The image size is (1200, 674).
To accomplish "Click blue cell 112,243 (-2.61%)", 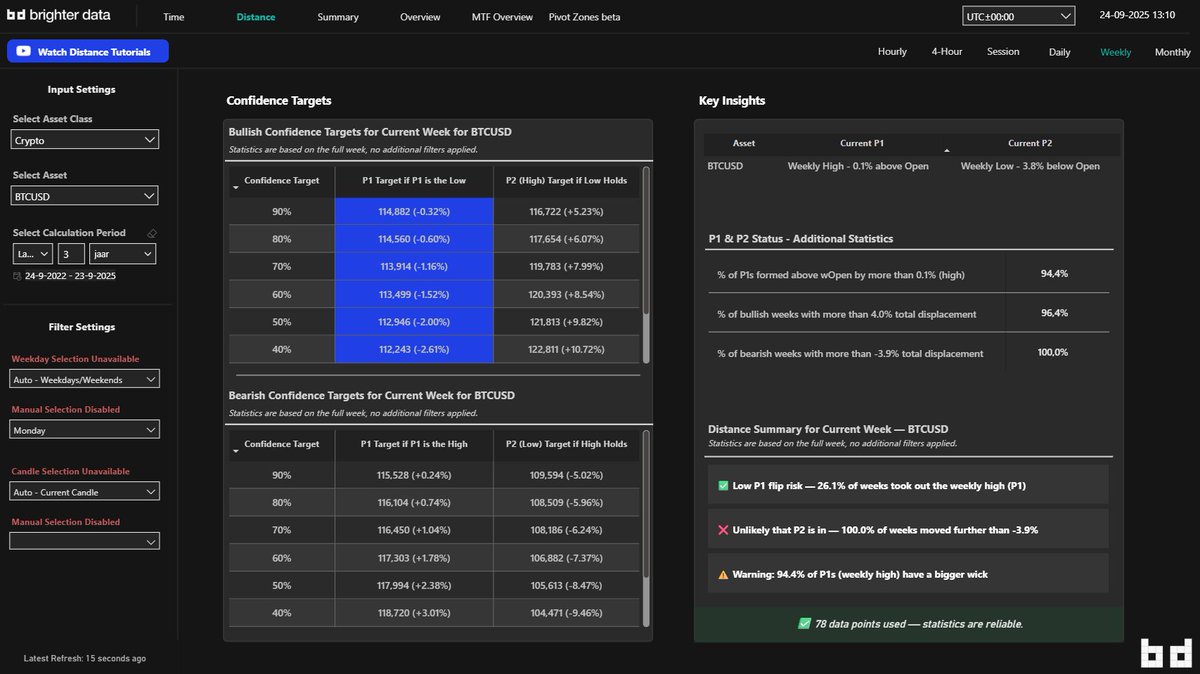I will 414,349.
